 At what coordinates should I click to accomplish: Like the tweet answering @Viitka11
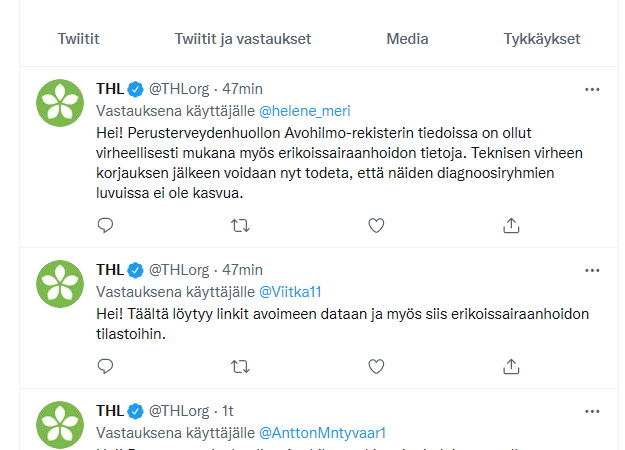[x=376, y=366]
